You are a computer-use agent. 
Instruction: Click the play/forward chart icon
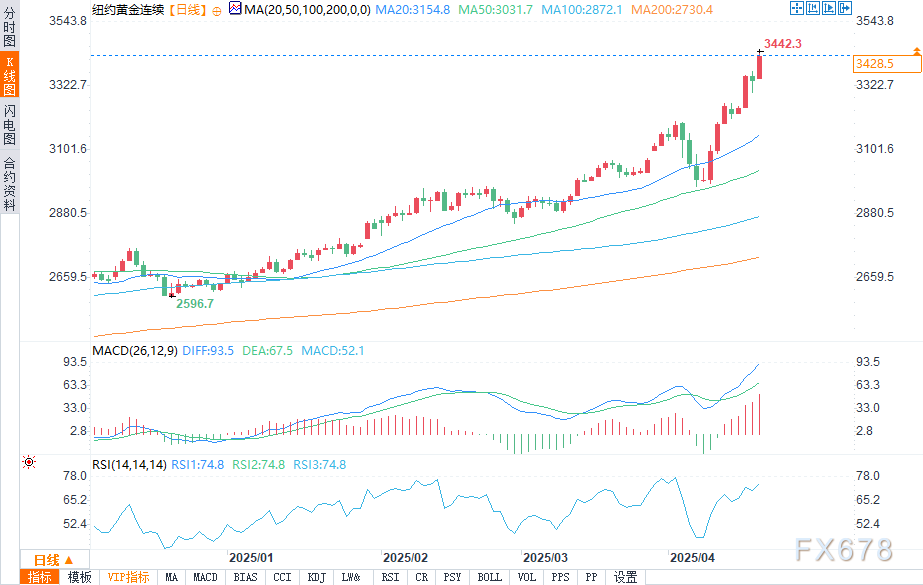pyautogui.click(x=829, y=8)
